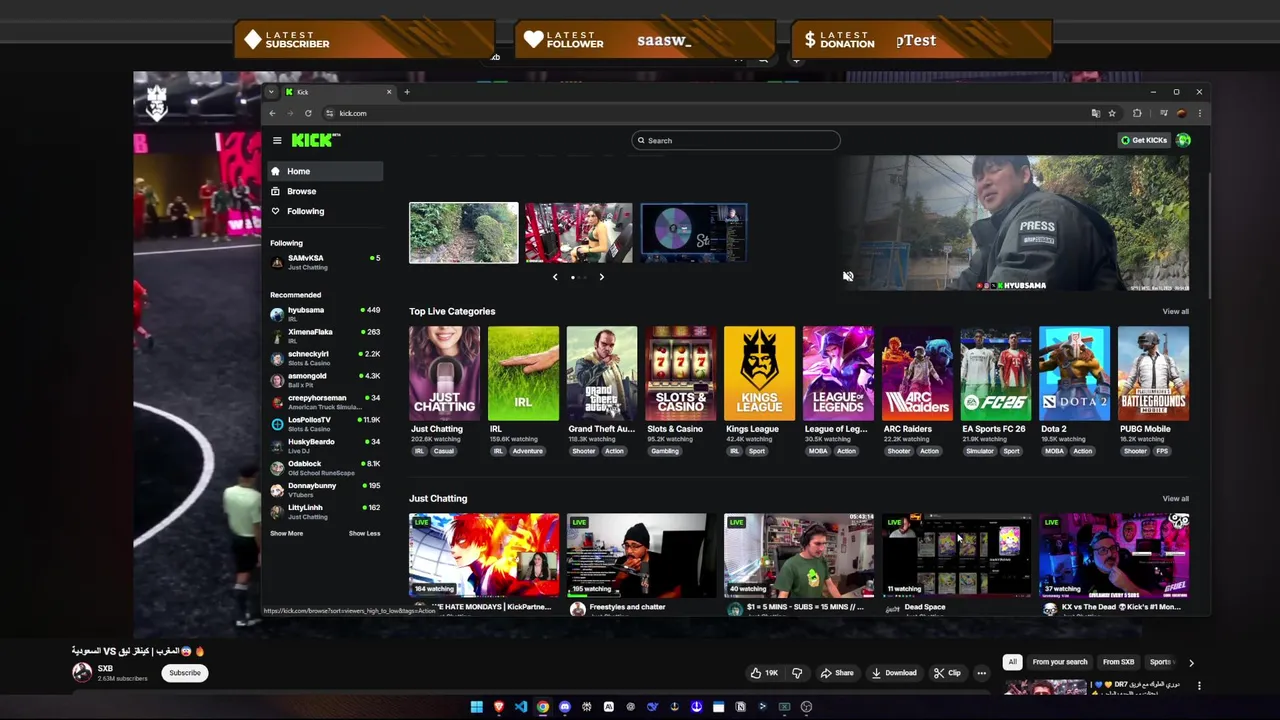1280x720 pixels.
Task: Unmute the featured stream preview
Action: pos(848,277)
